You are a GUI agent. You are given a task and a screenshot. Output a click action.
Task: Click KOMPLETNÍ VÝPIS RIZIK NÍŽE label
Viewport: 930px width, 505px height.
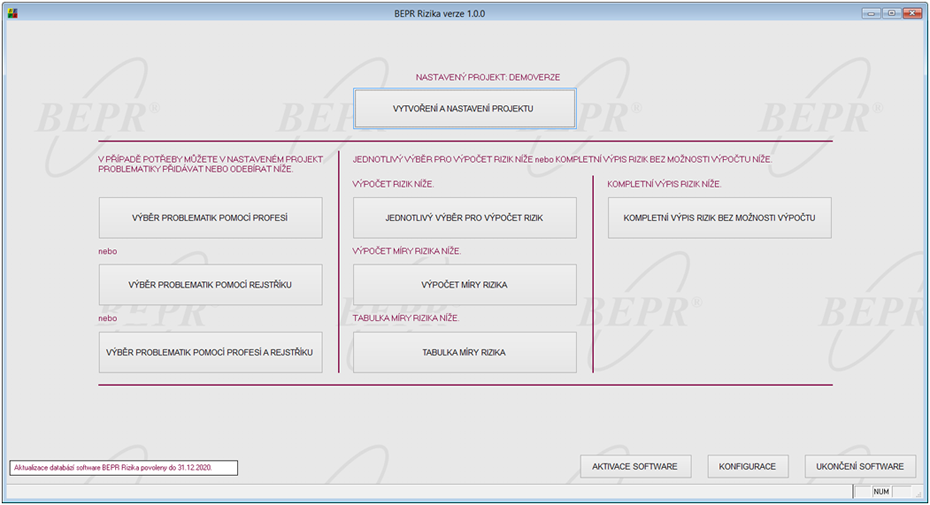(x=664, y=184)
